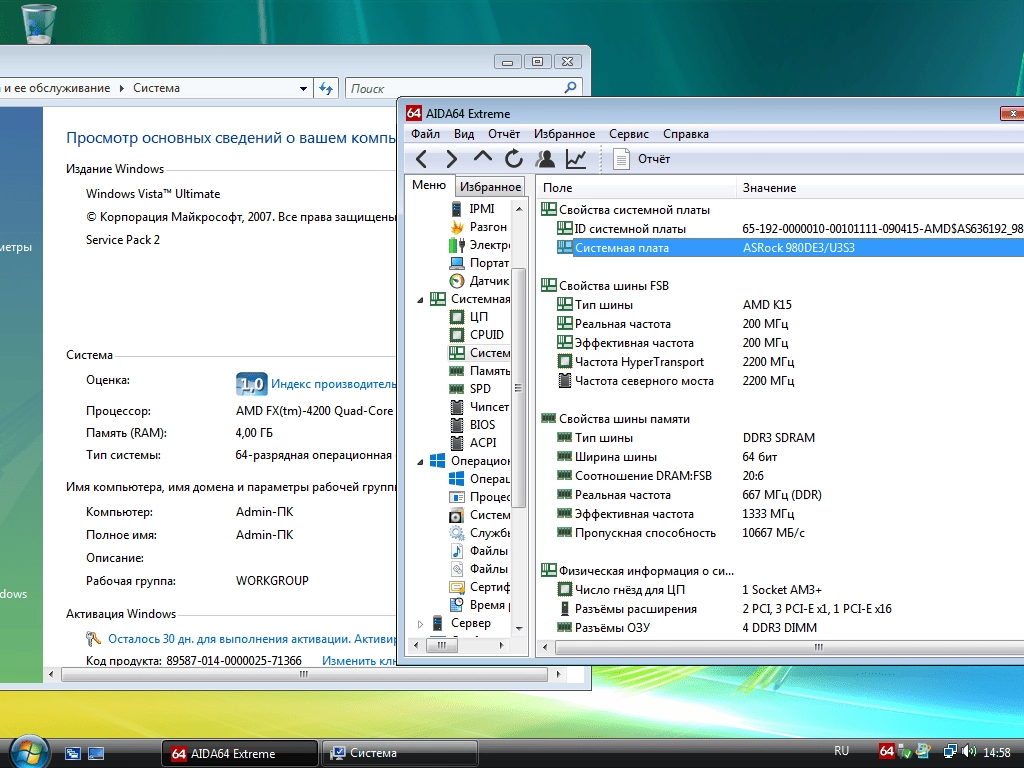The height and width of the screenshot is (768, 1024).
Task: Switch to AIDA64 Extreme taskbar button
Action: click(x=240, y=753)
